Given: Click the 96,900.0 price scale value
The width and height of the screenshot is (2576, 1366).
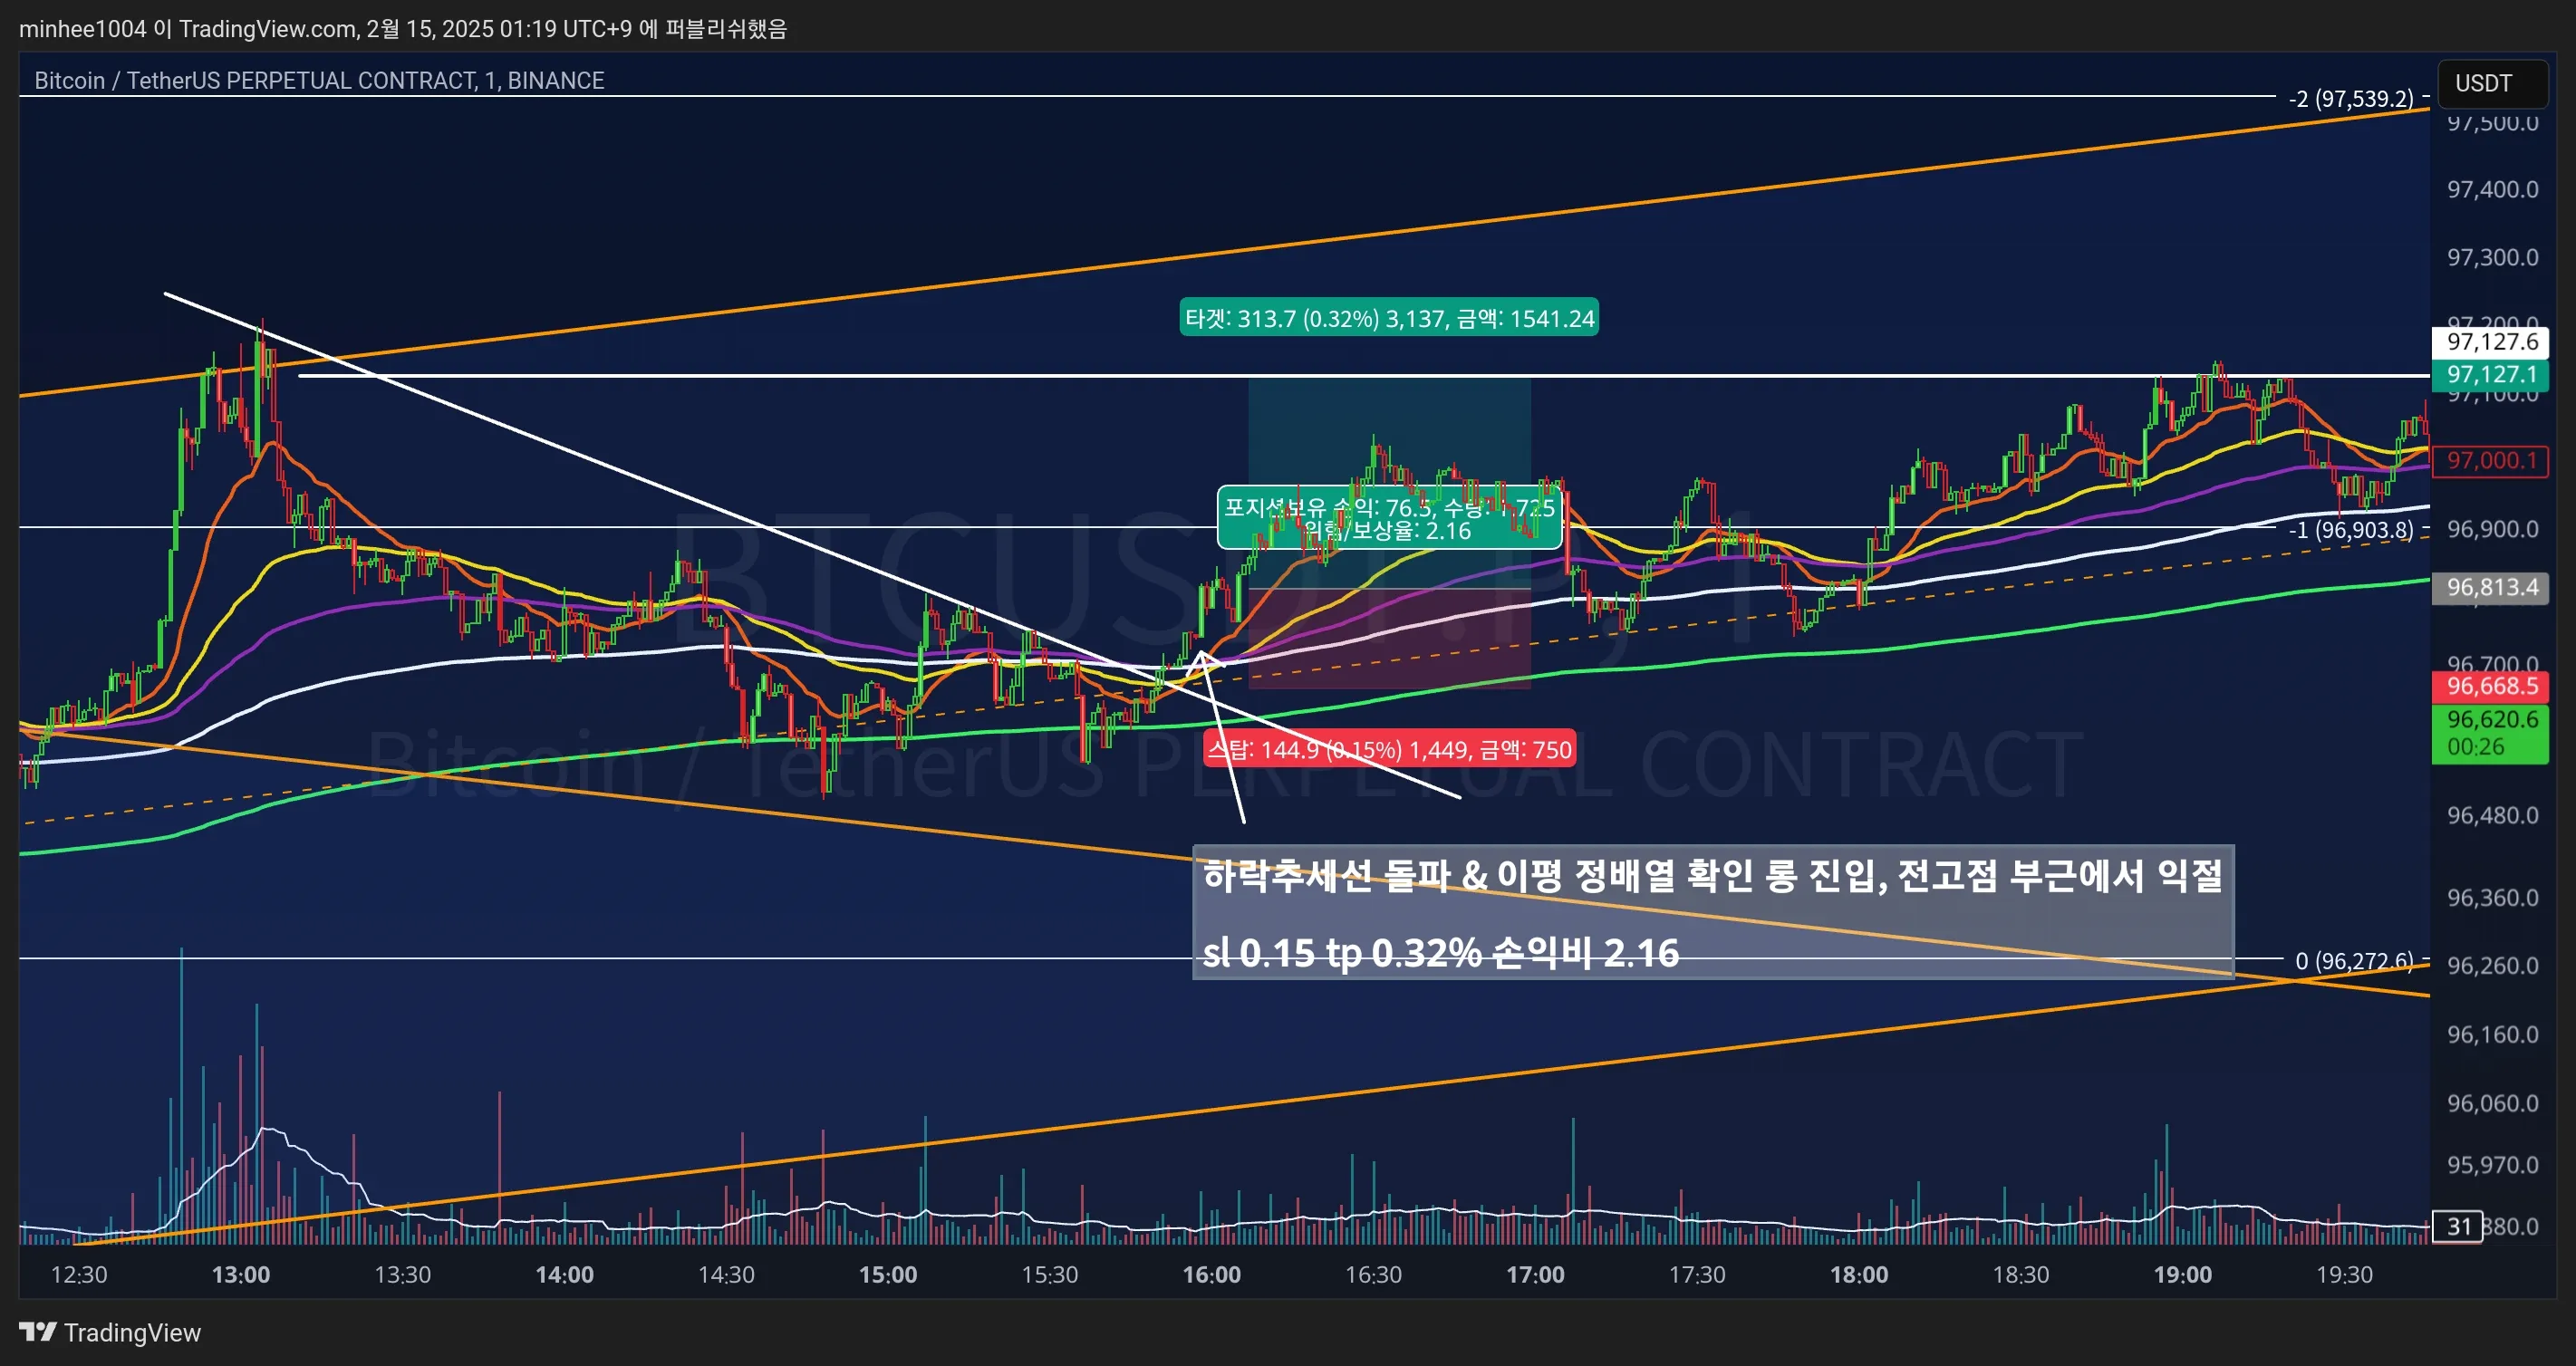Looking at the screenshot, I should point(2492,529).
